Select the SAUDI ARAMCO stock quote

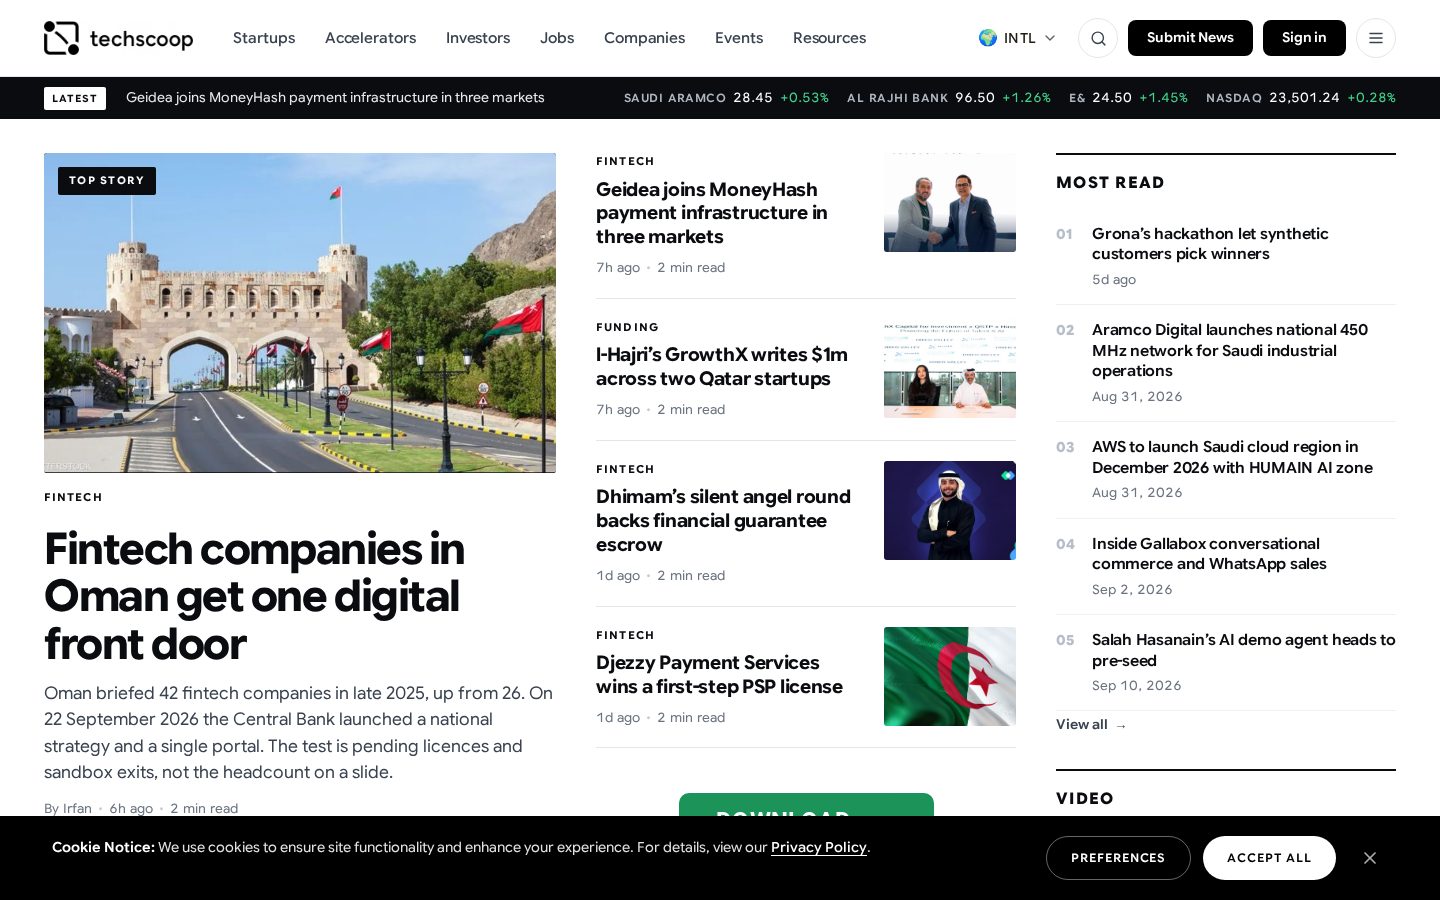(x=726, y=98)
